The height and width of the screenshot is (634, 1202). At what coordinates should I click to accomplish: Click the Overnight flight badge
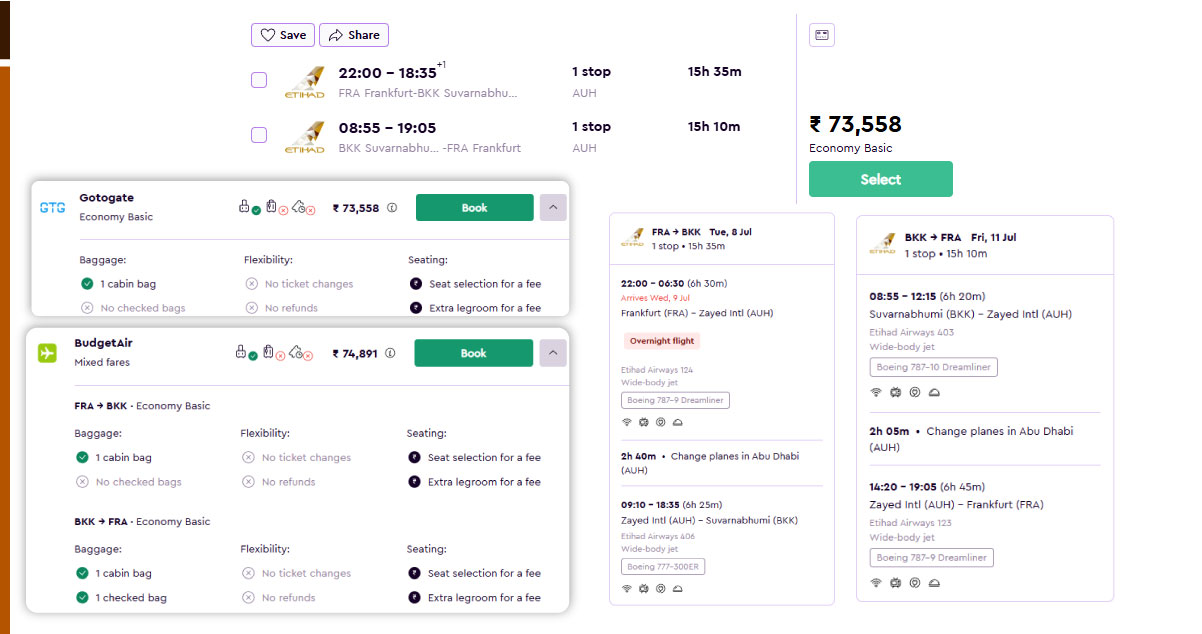point(660,341)
